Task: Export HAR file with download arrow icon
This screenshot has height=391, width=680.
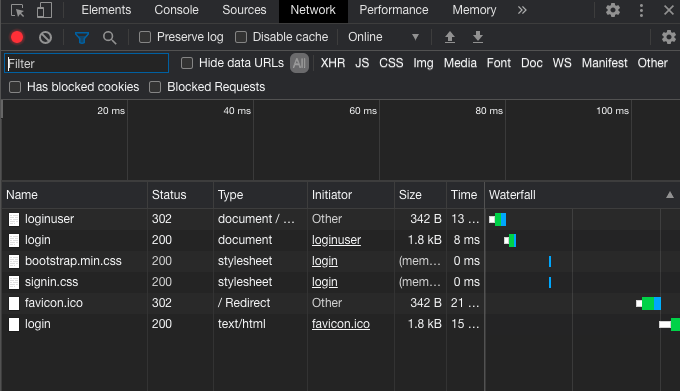Action: [477, 37]
